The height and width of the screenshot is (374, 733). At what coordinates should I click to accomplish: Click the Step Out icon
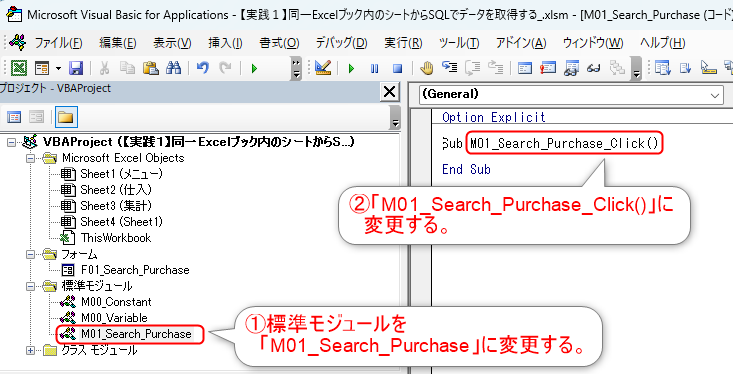coord(496,69)
